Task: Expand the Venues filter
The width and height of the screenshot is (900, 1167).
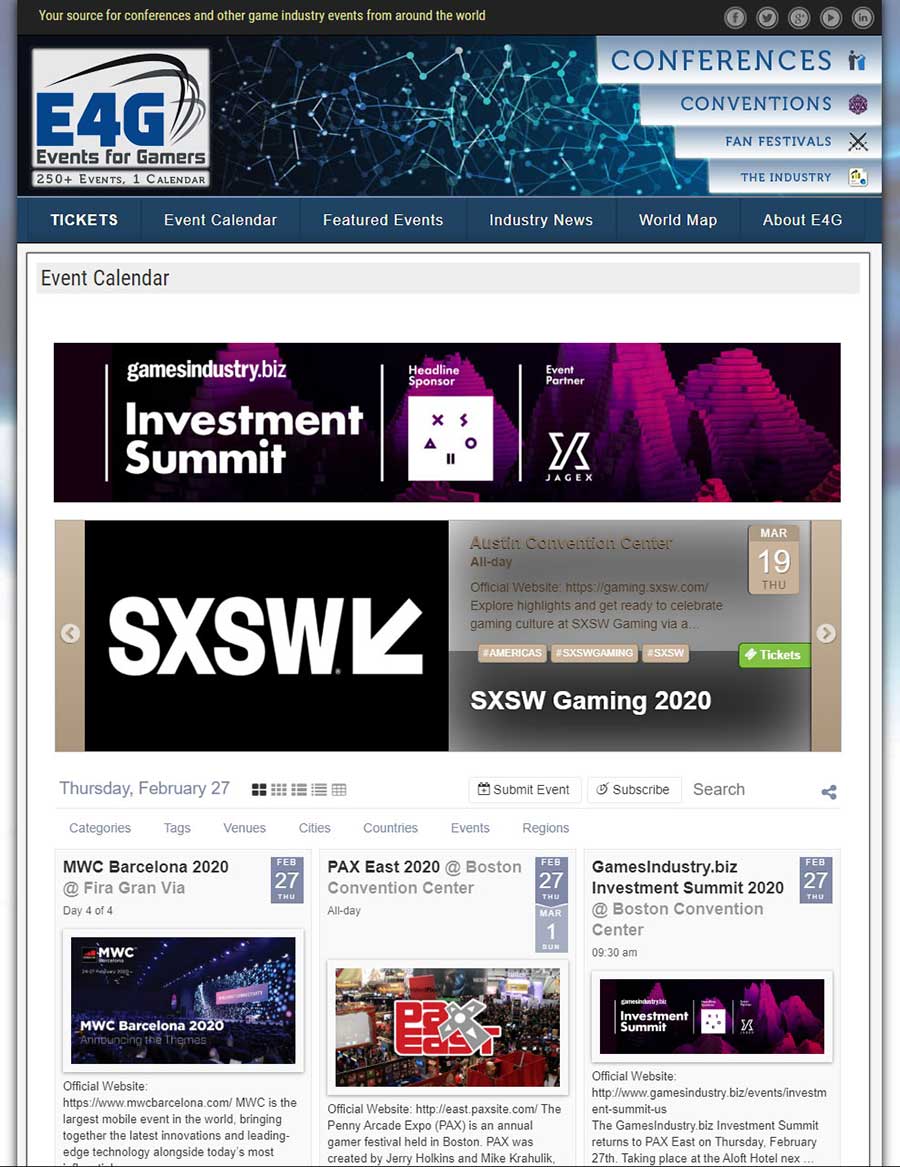Action: click(x=244, y=828)
